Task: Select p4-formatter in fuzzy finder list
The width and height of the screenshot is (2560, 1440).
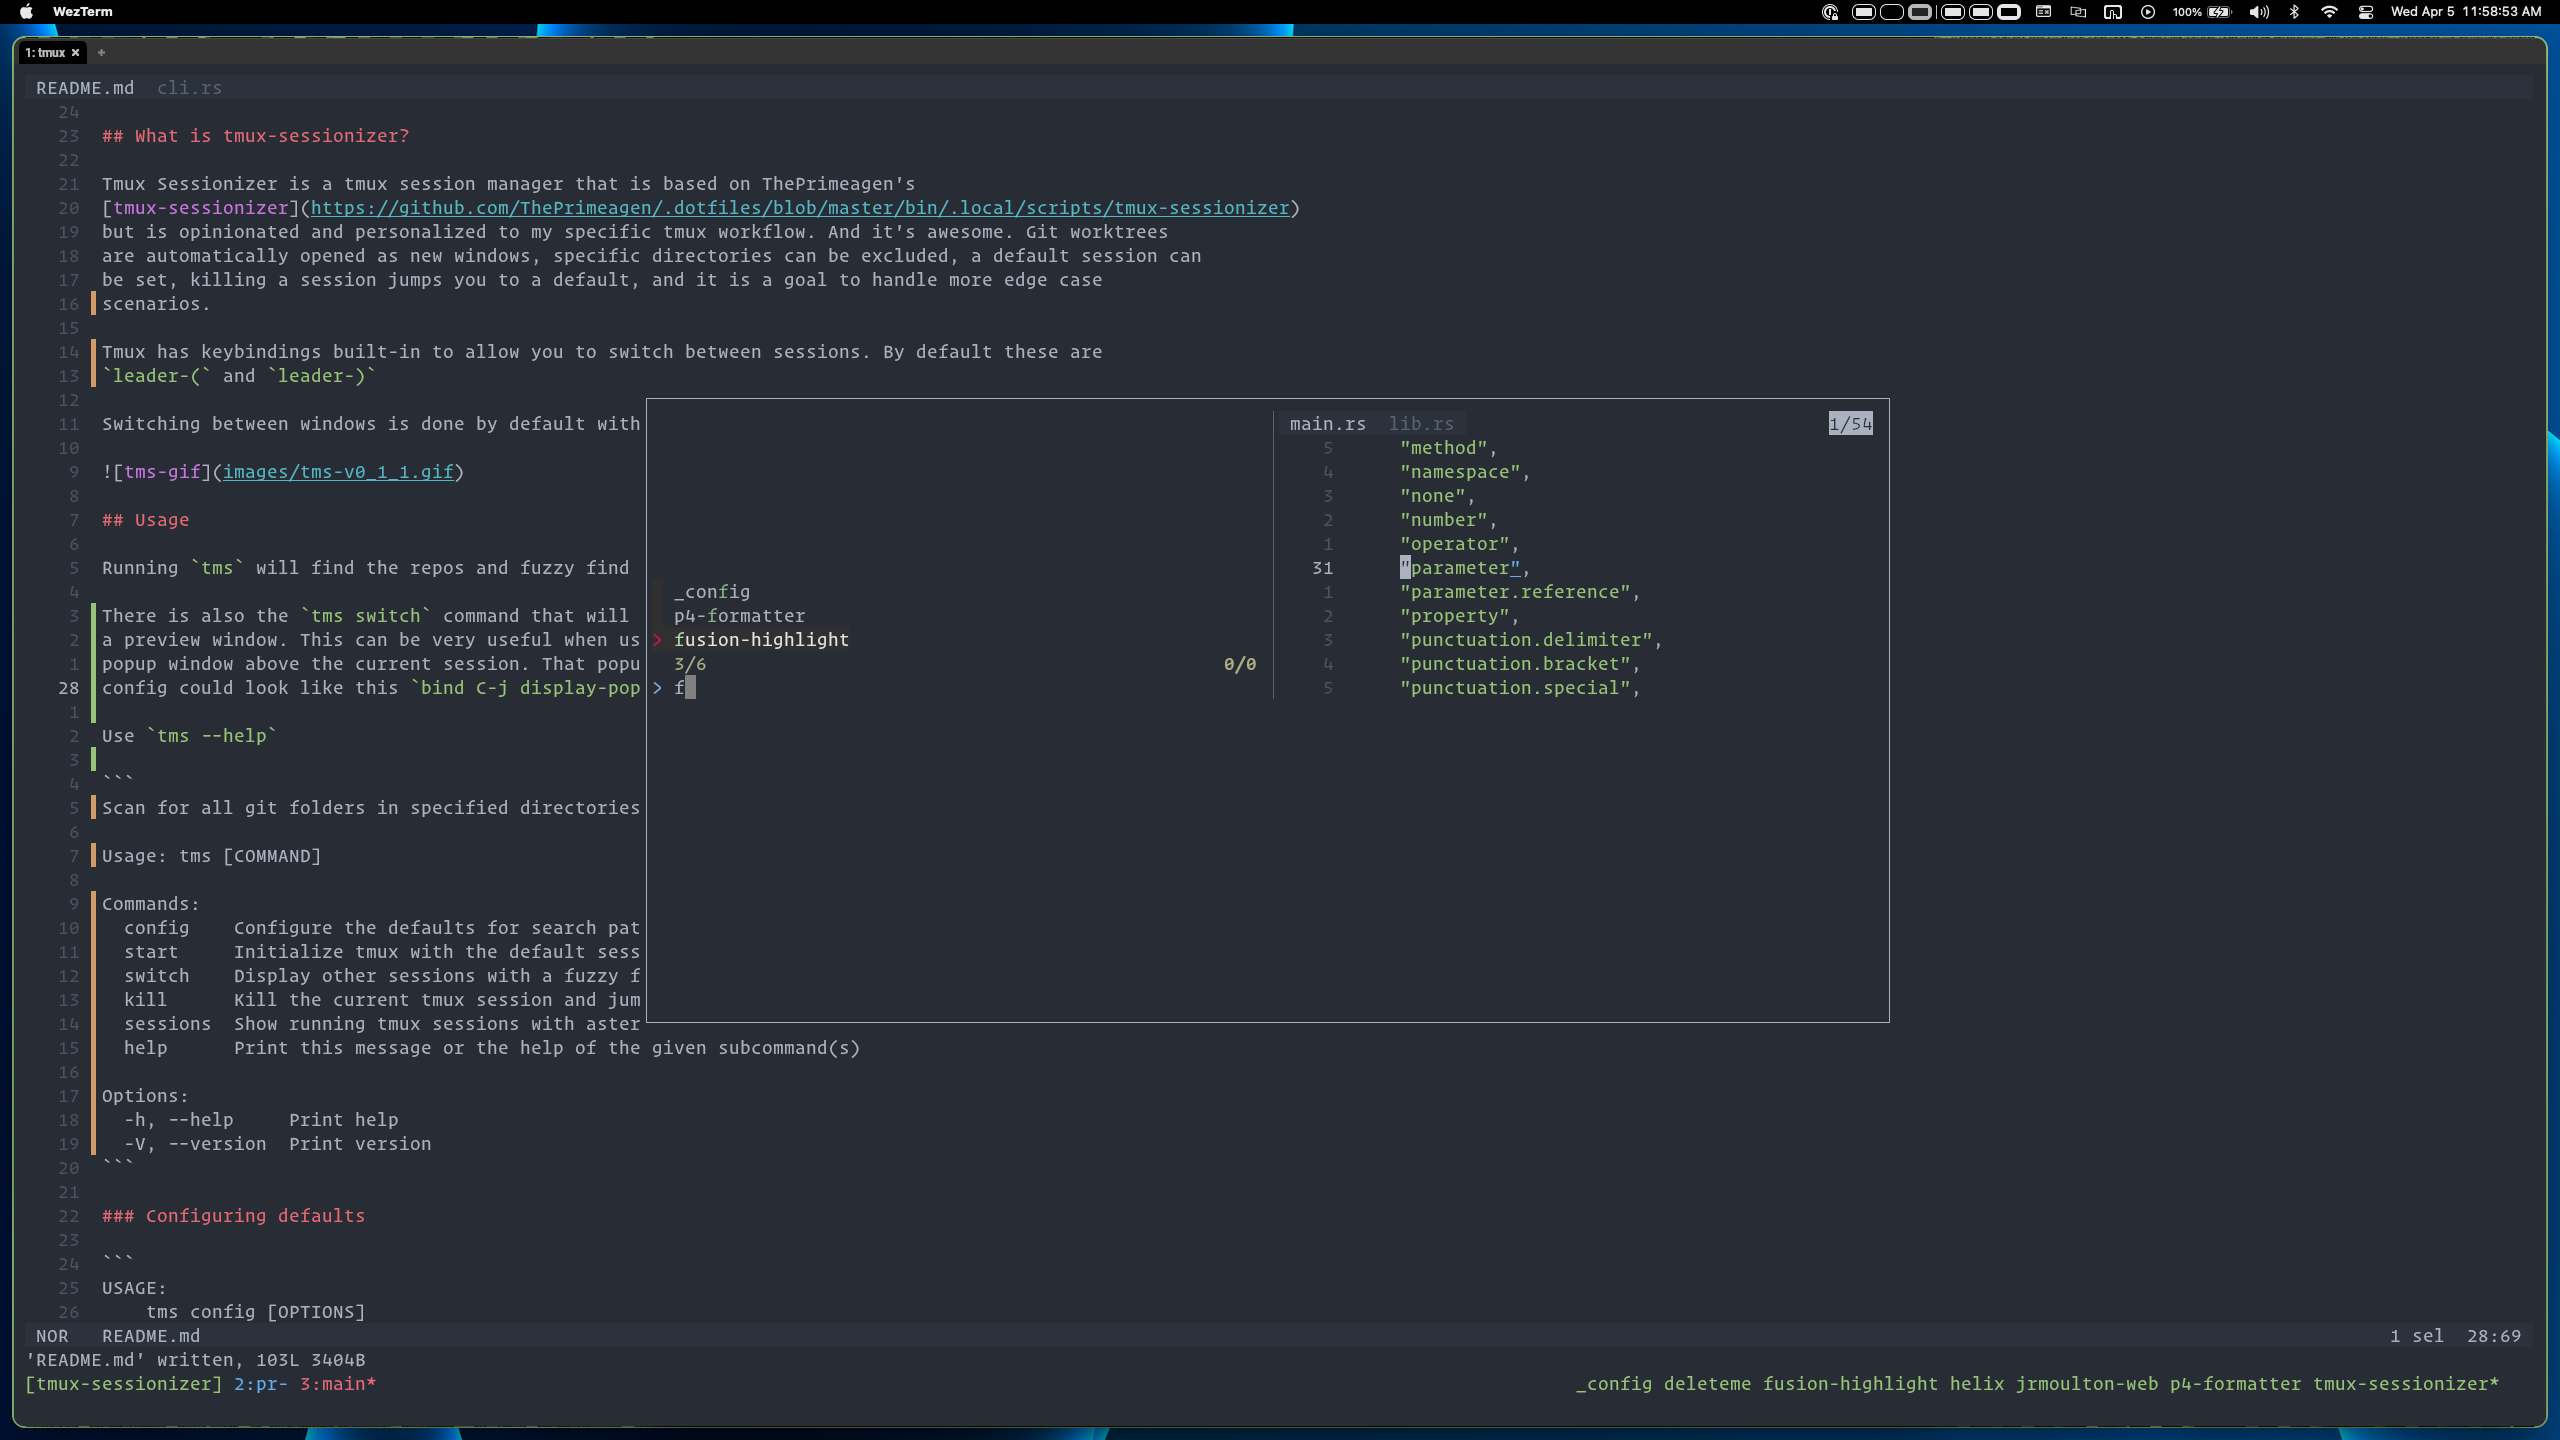Action: (x=739, y=616)
